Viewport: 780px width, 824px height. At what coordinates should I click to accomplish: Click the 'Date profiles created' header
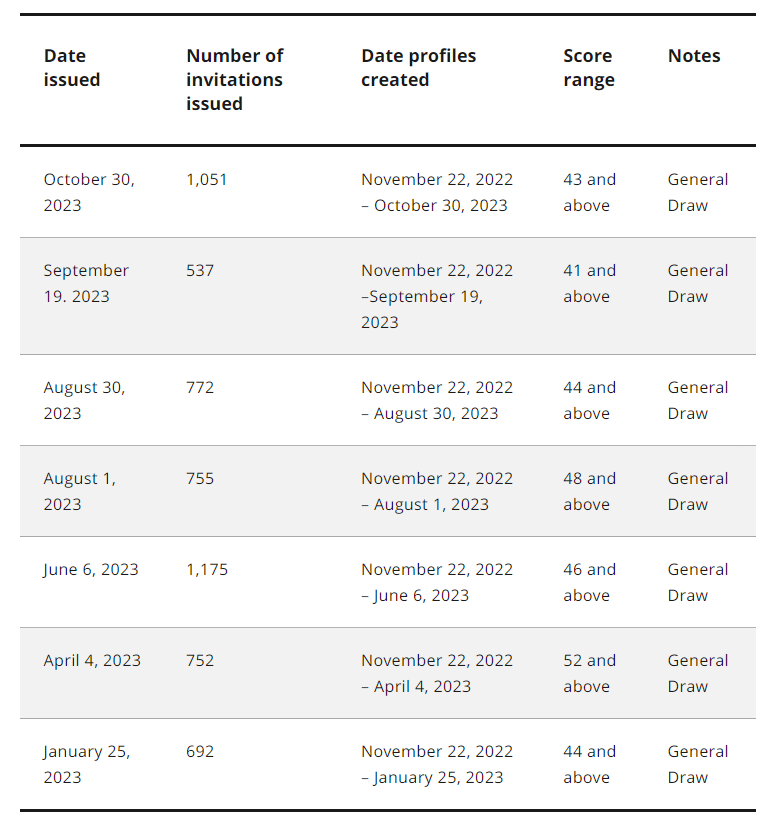pos(418,68)
